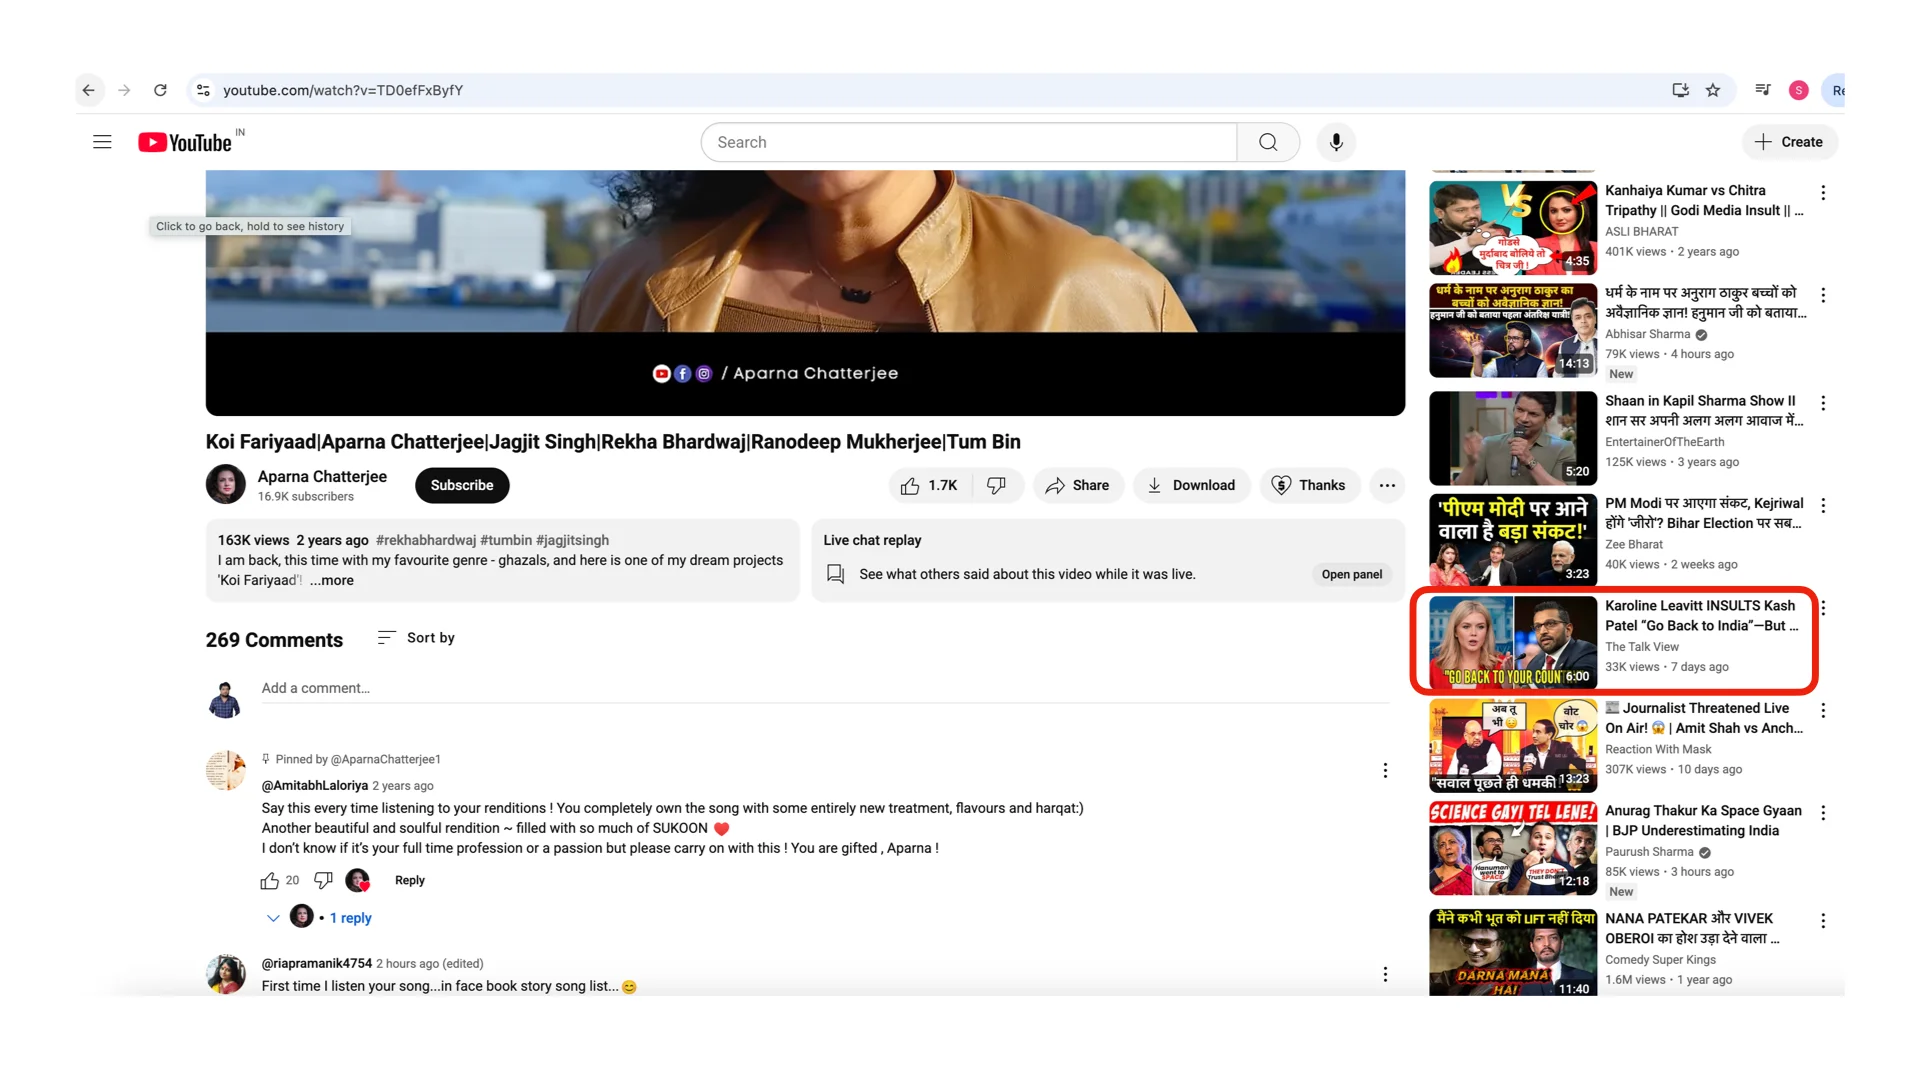The image size is (1920, 1080).
Task: Click the YouTube logo to go home
Action: click(x=186, y=142)
